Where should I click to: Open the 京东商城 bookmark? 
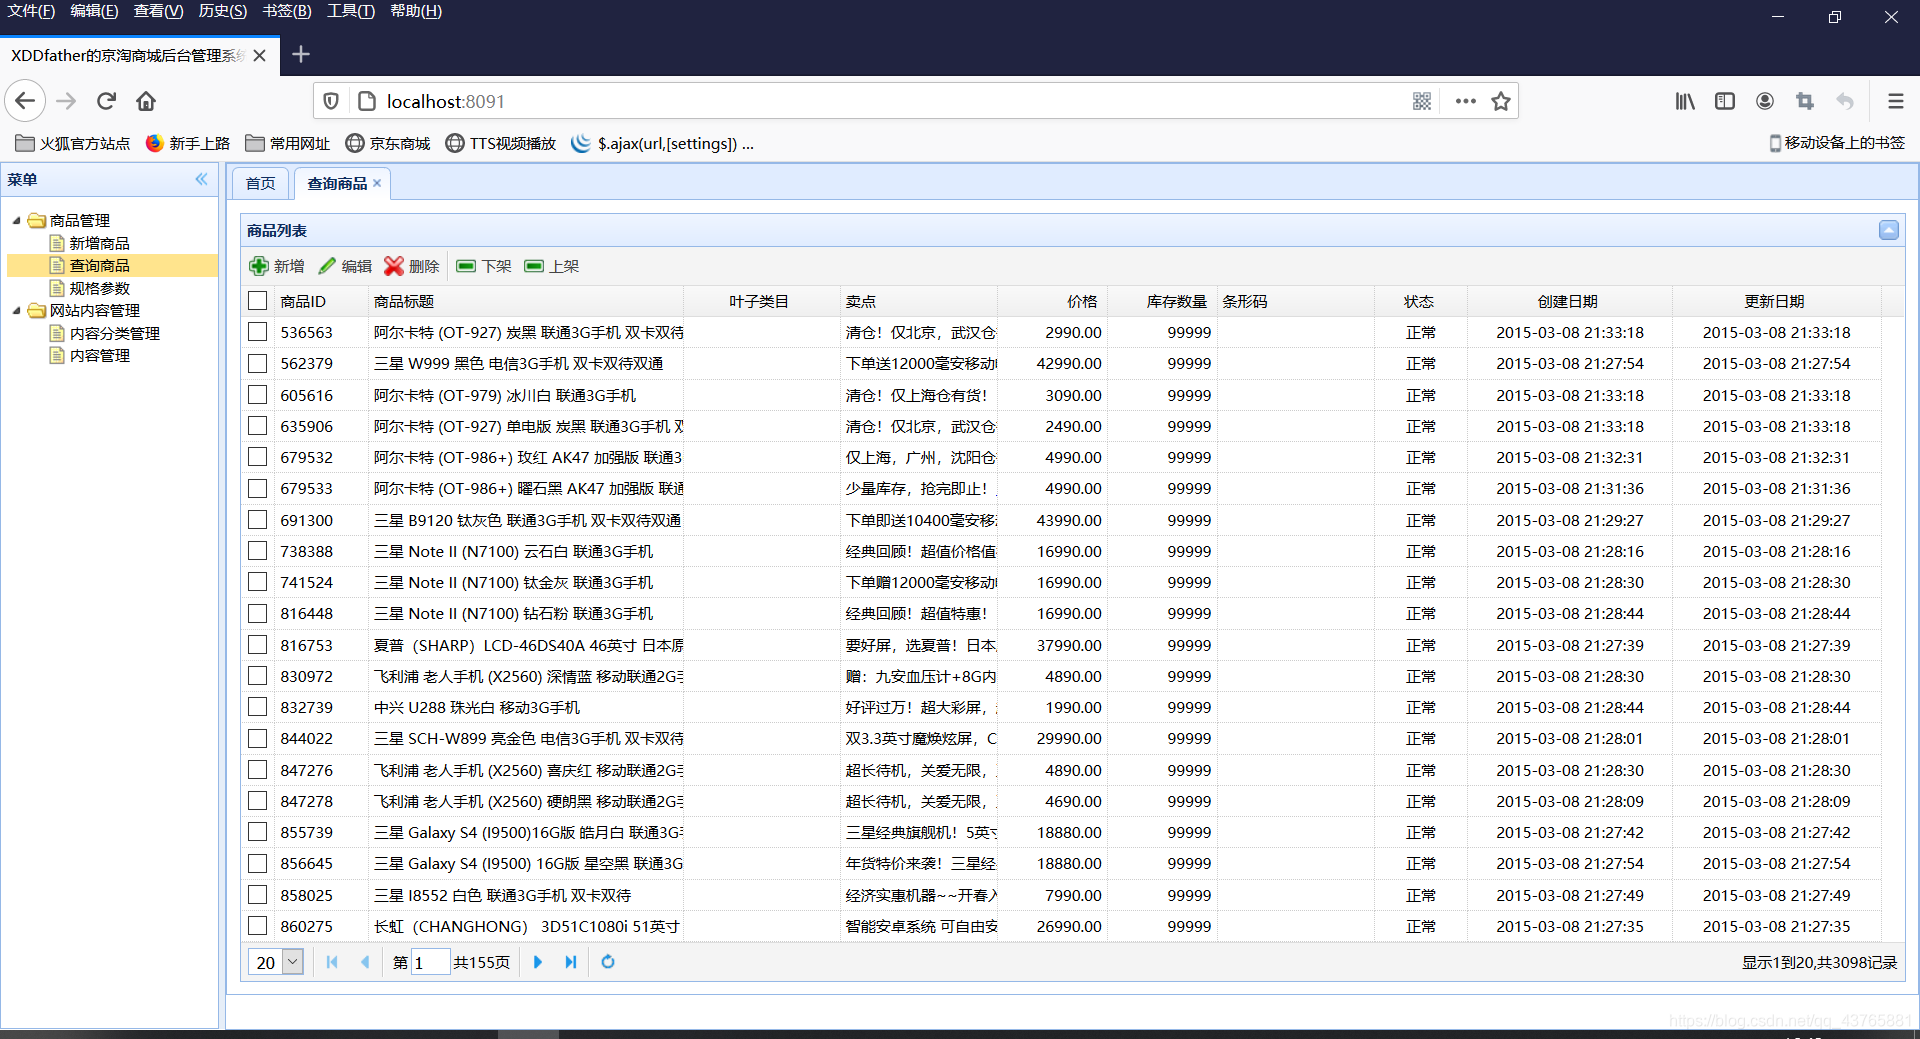[x=388, y=143]
